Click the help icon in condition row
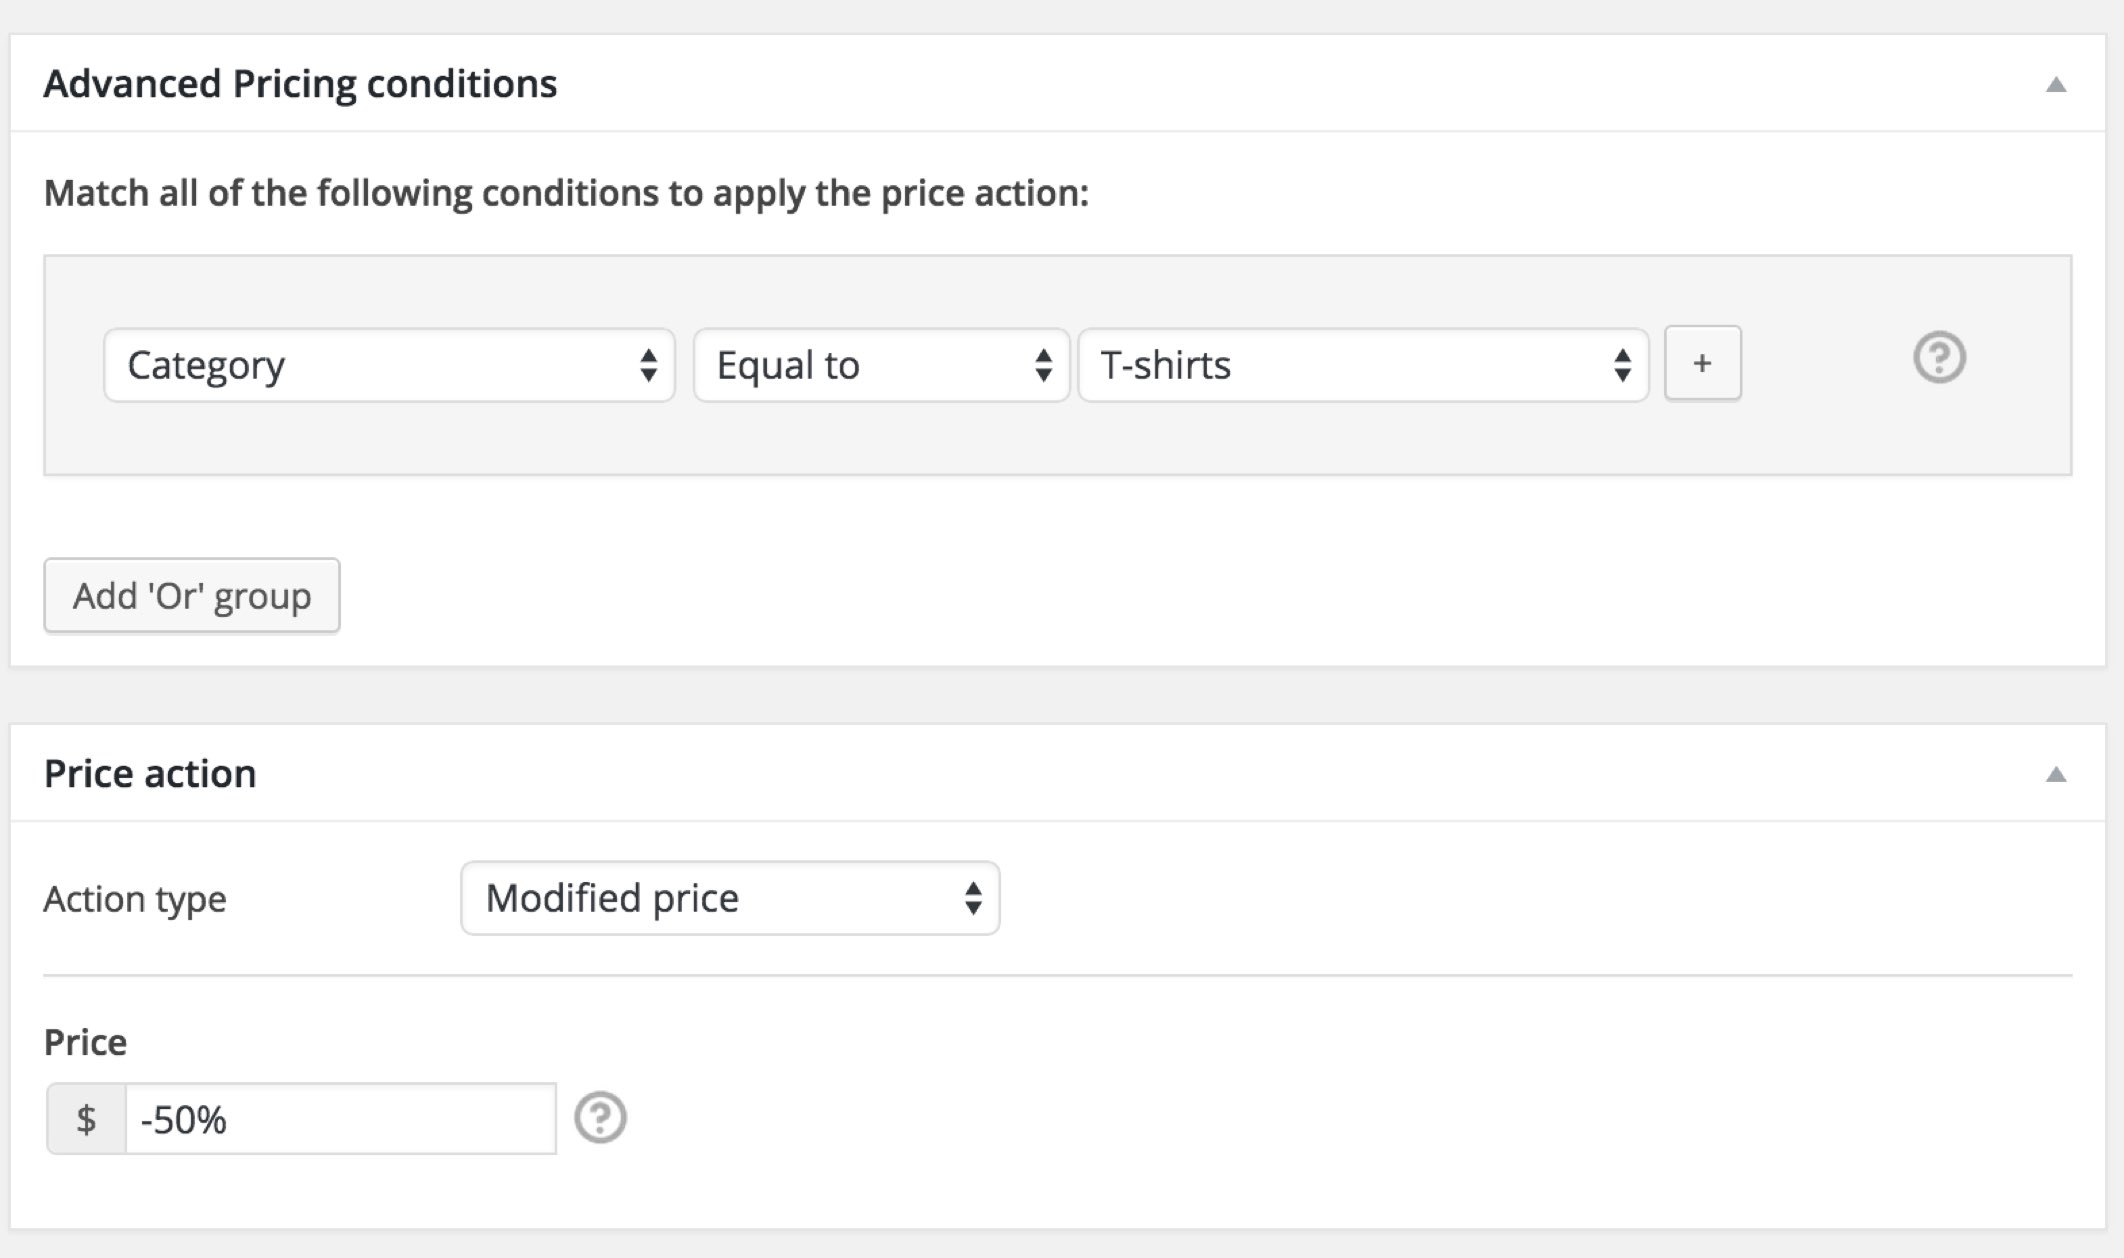This screenshot has height=1258, width=2124. (1939, 358)
